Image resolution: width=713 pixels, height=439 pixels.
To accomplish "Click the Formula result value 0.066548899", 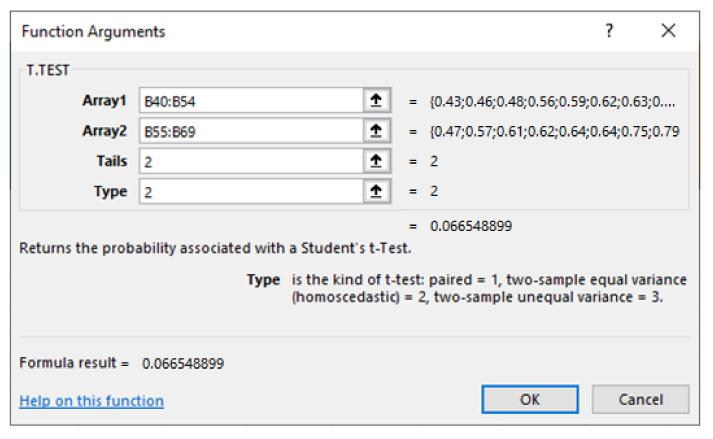I will [183, 363].
